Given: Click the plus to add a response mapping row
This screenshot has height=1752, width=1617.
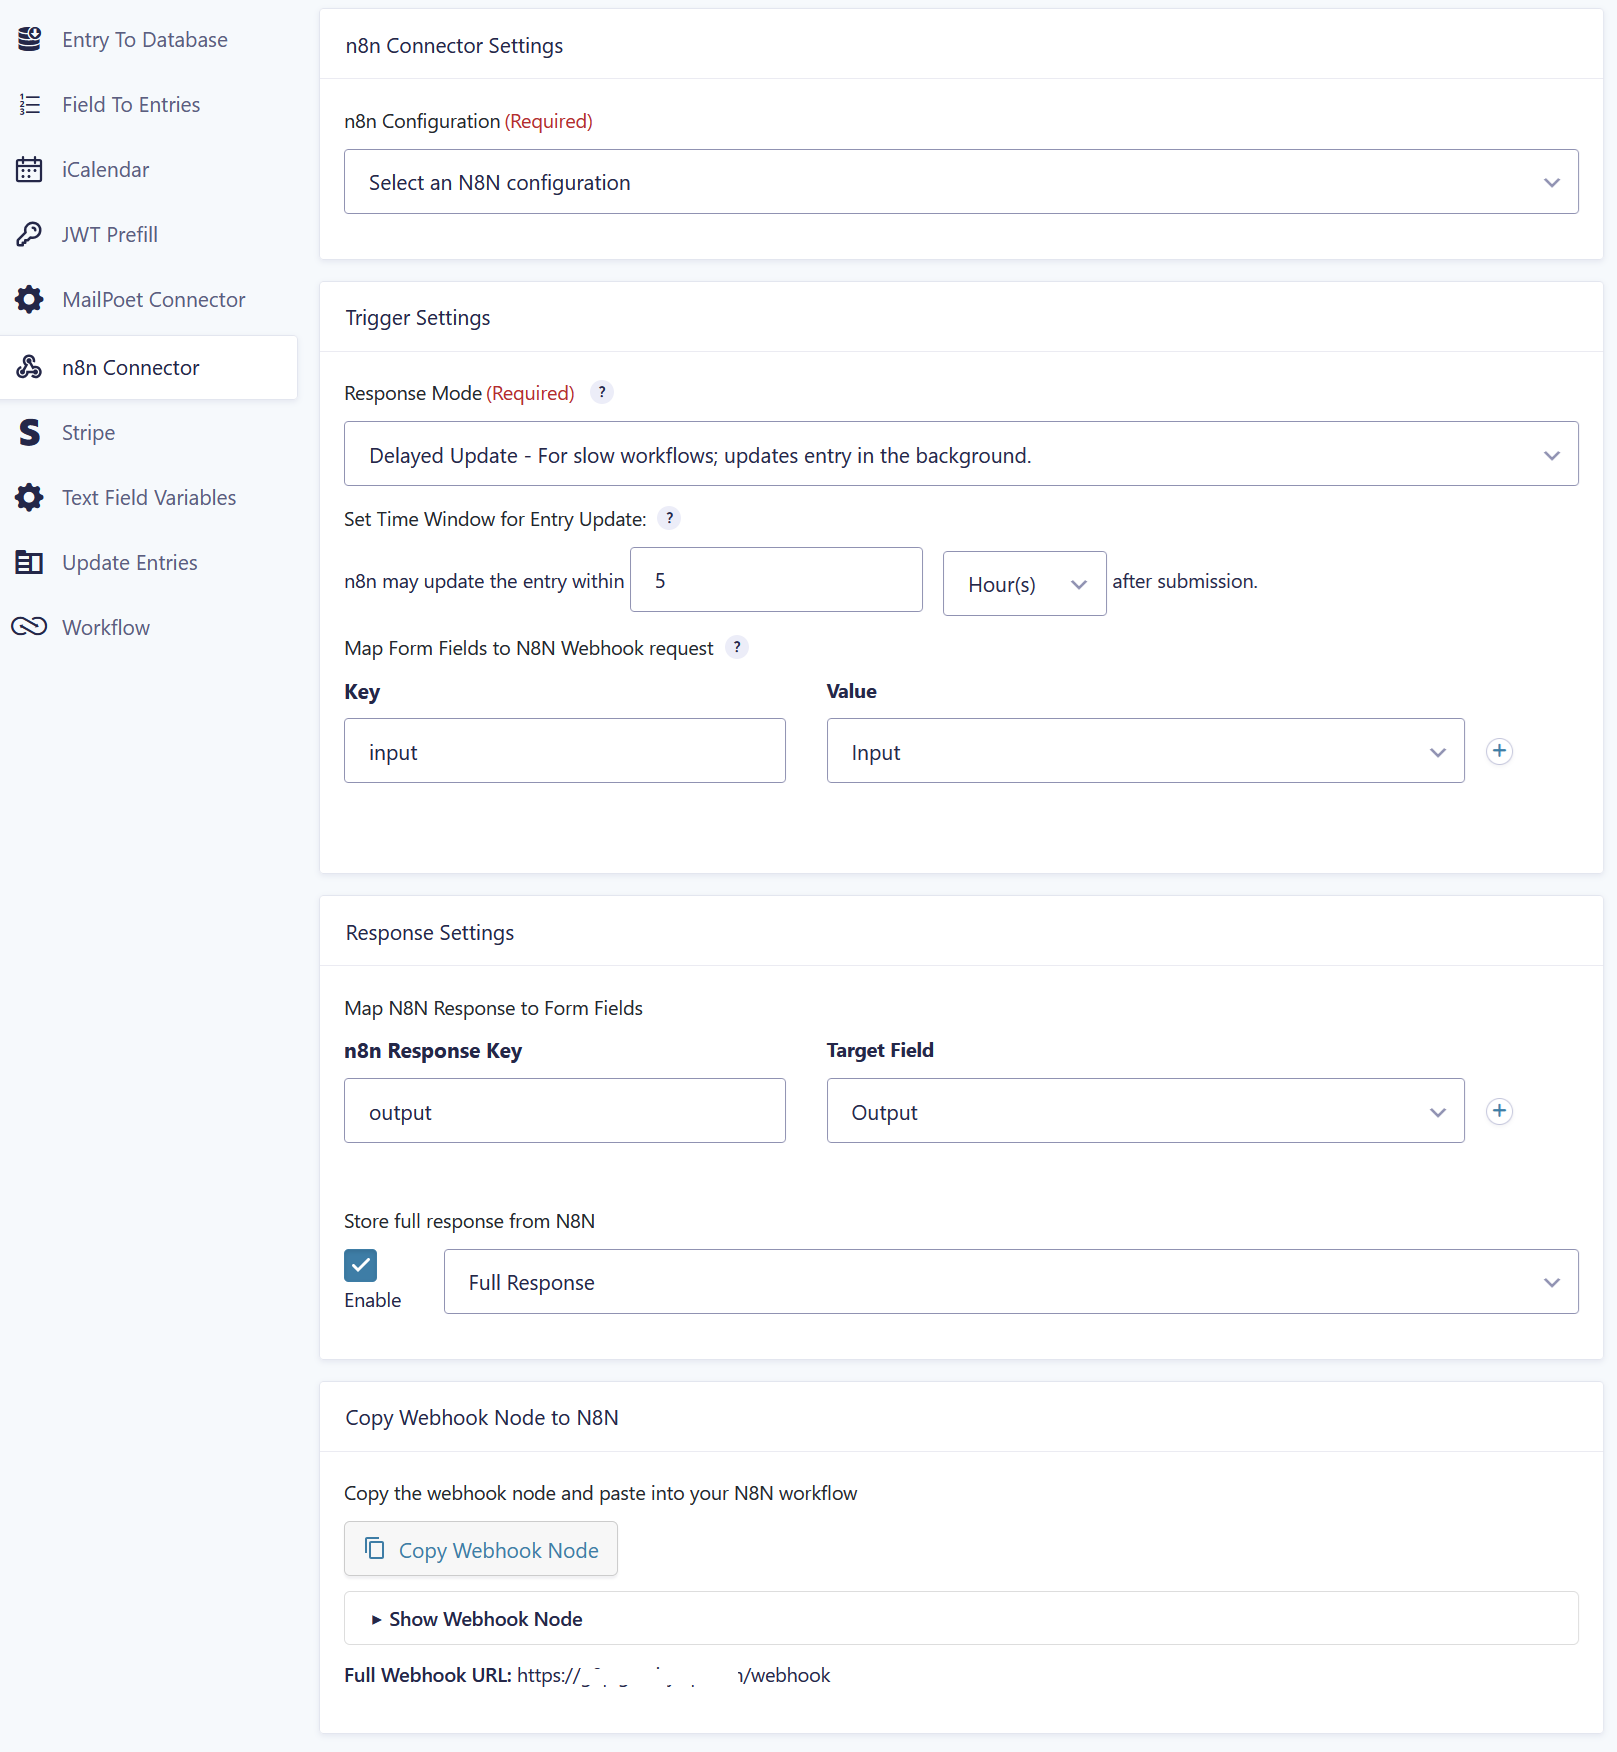Looking at the screenshot, I should point(1498,1110).
